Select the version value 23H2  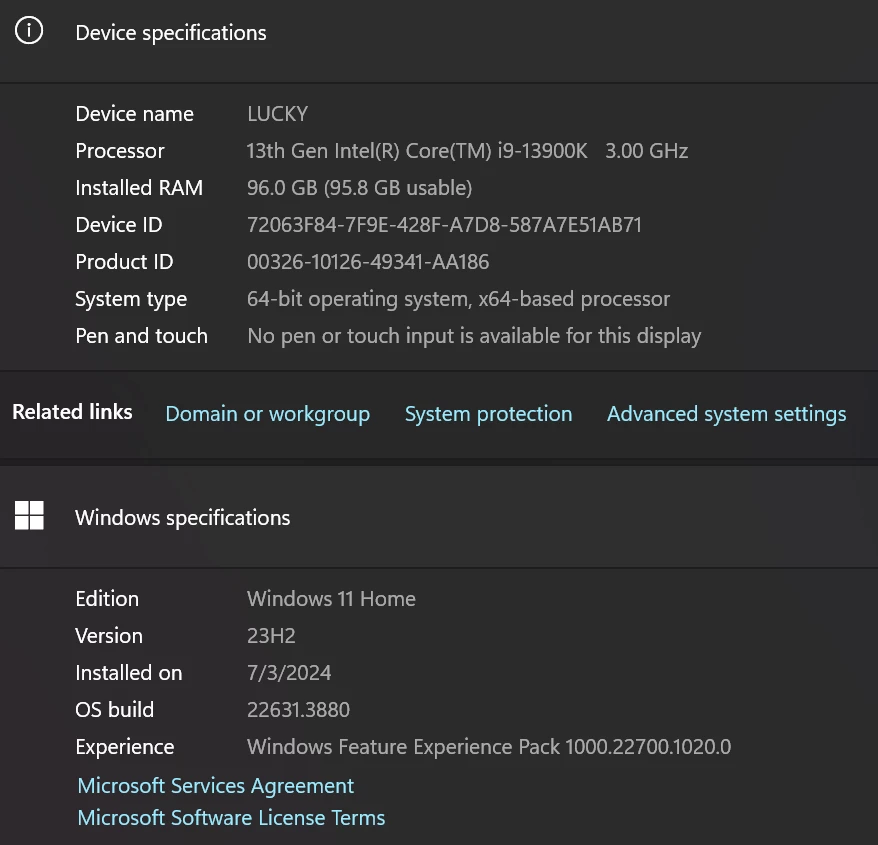pos(271,636)
